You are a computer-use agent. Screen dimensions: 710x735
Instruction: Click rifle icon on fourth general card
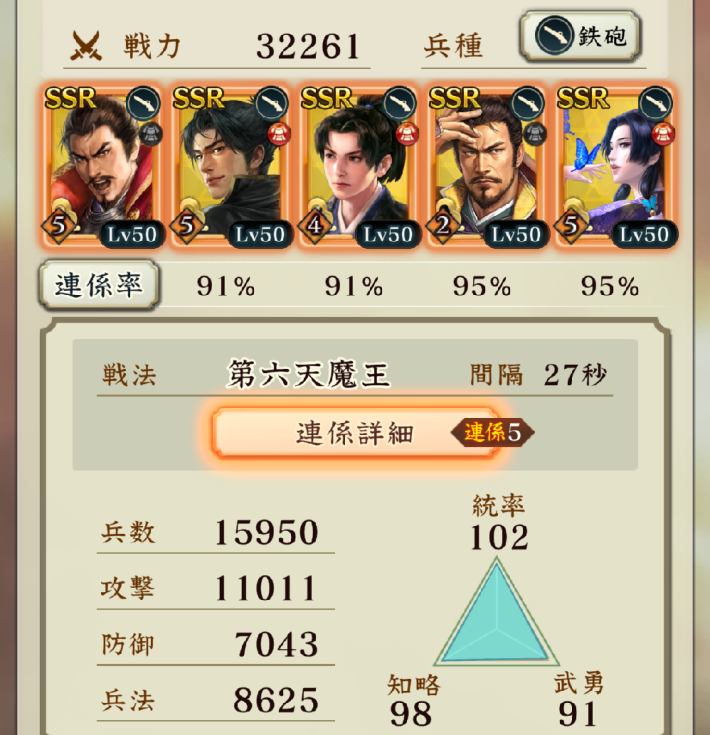click(x=528, y=103)
